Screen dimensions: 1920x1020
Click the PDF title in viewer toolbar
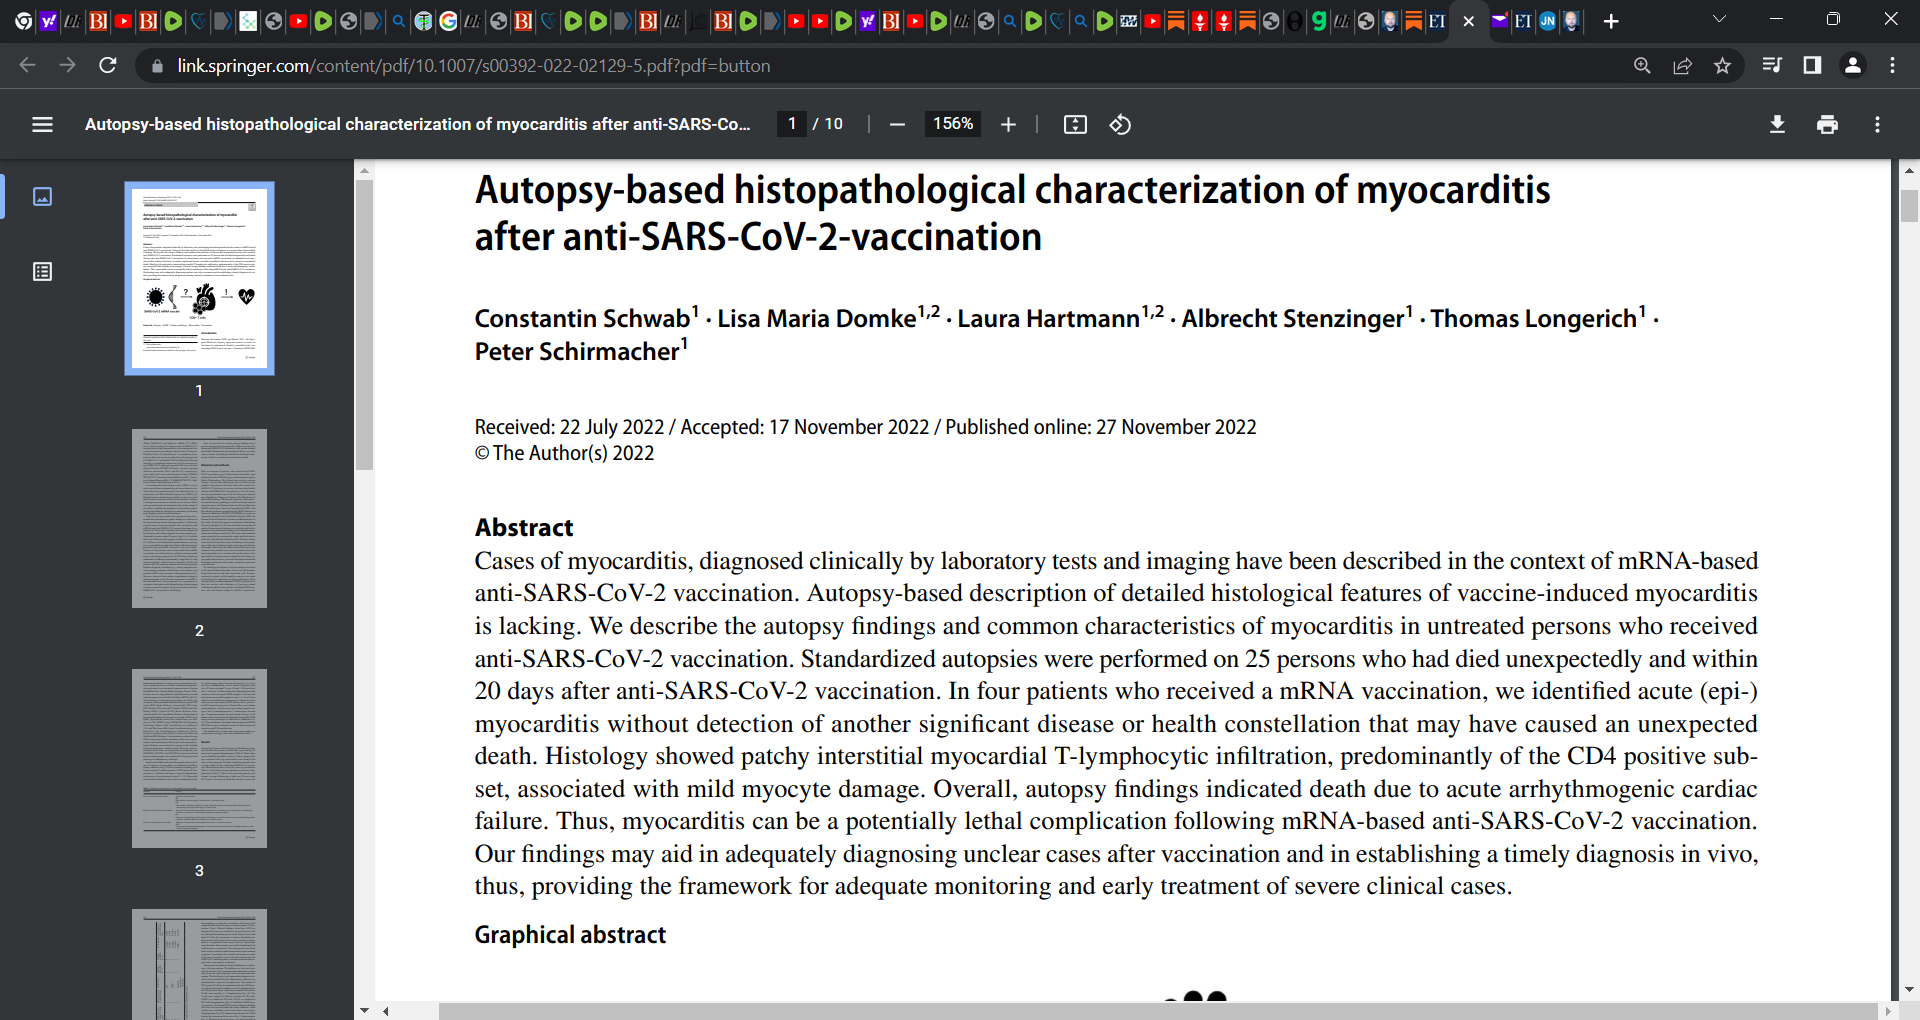point(417,124)
